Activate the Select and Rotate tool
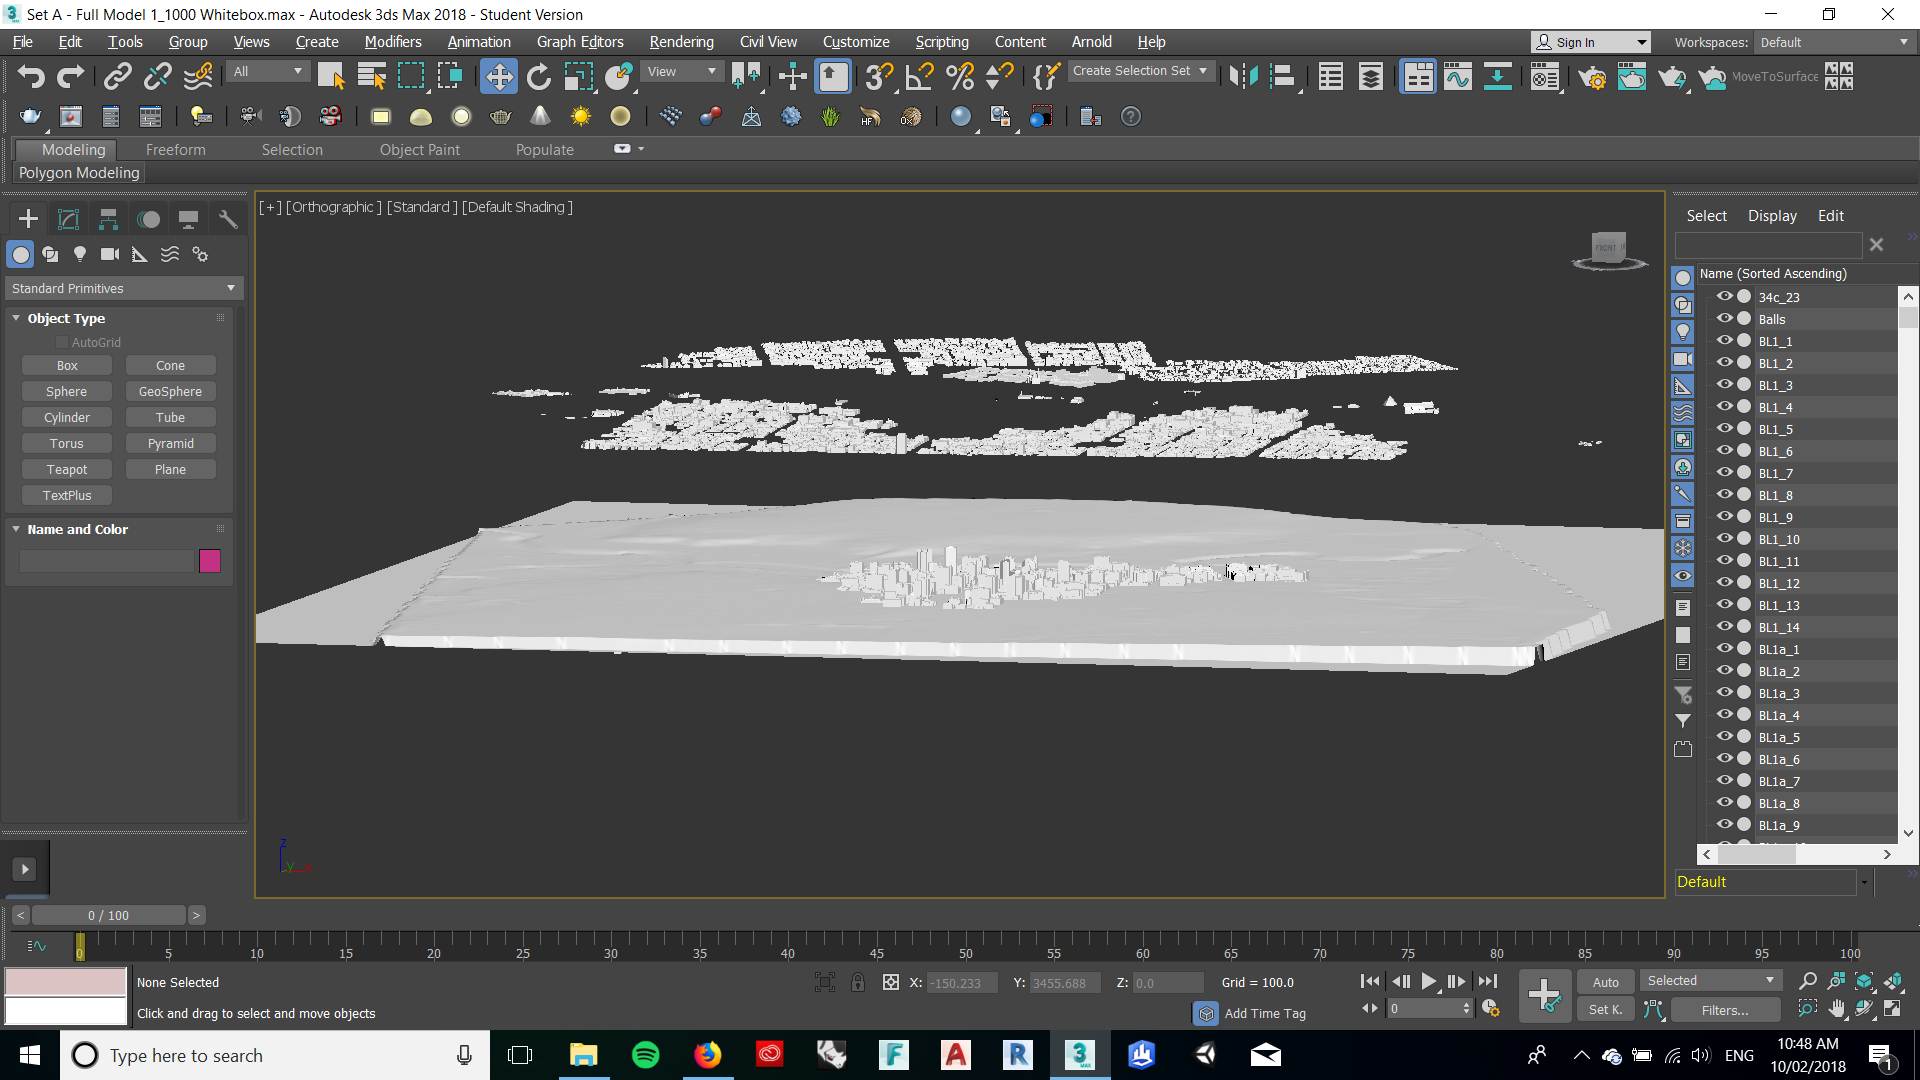 (539, 76)
